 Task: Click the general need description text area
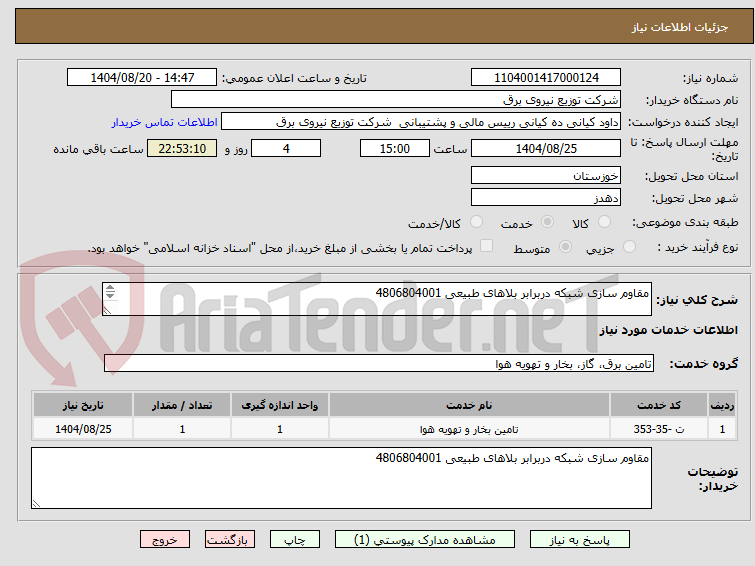[x=377, y=299]
